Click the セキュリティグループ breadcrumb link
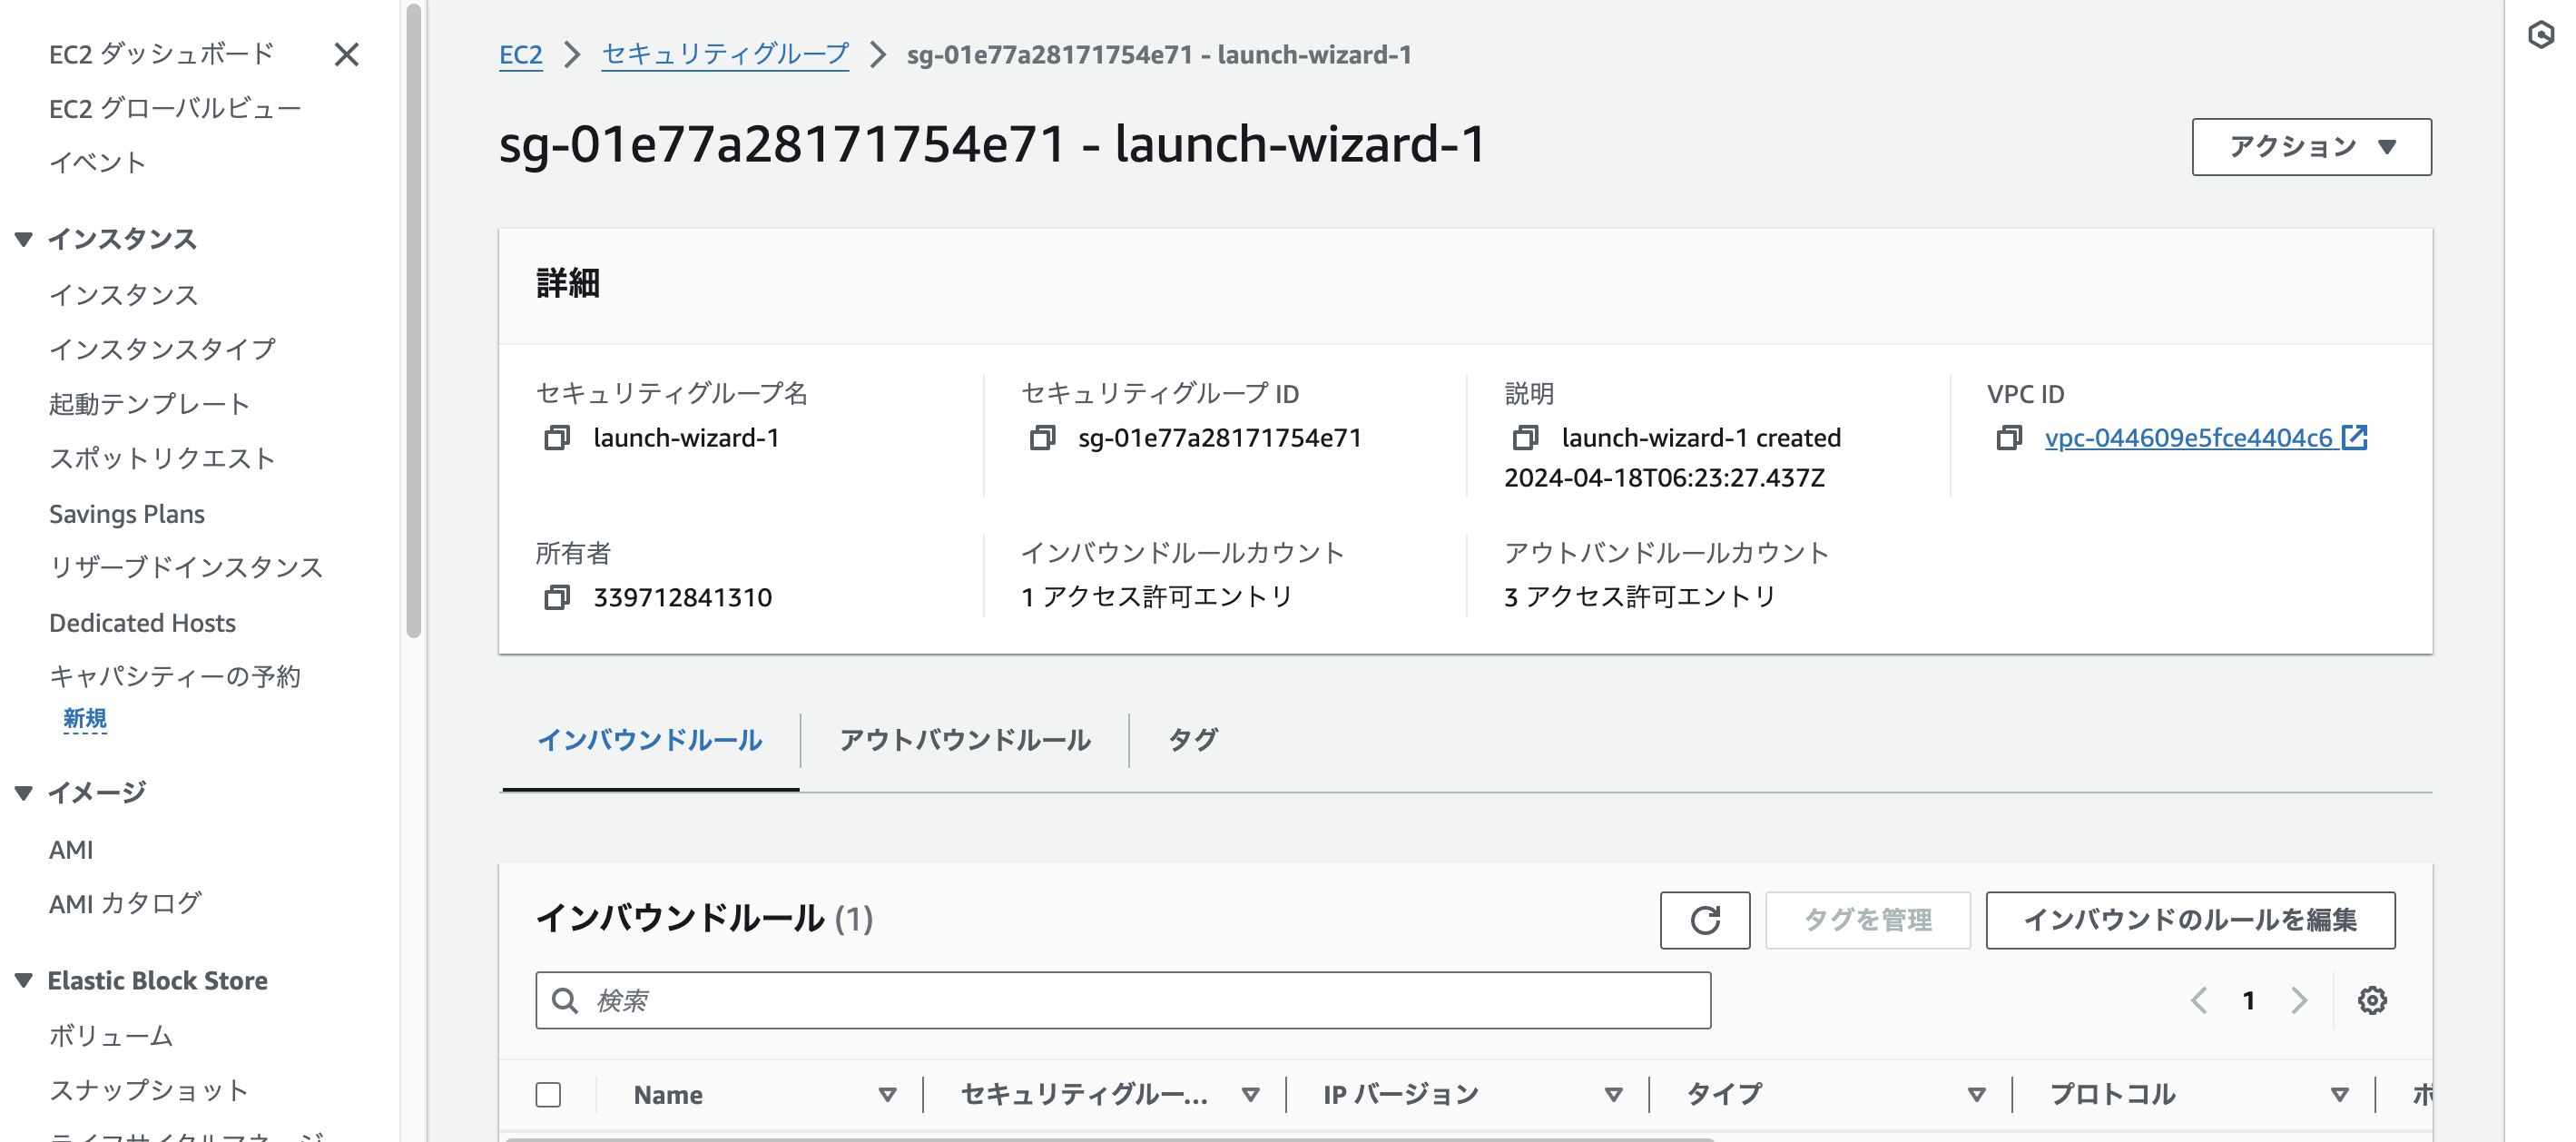 [725, 54]
